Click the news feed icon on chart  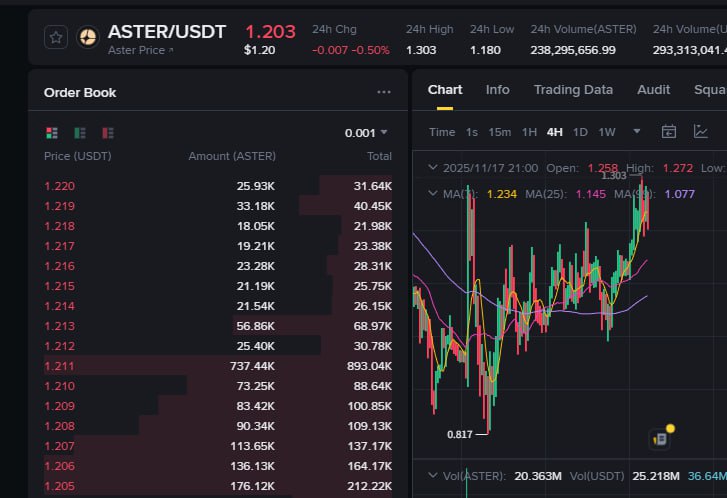[x=659, y=437]
